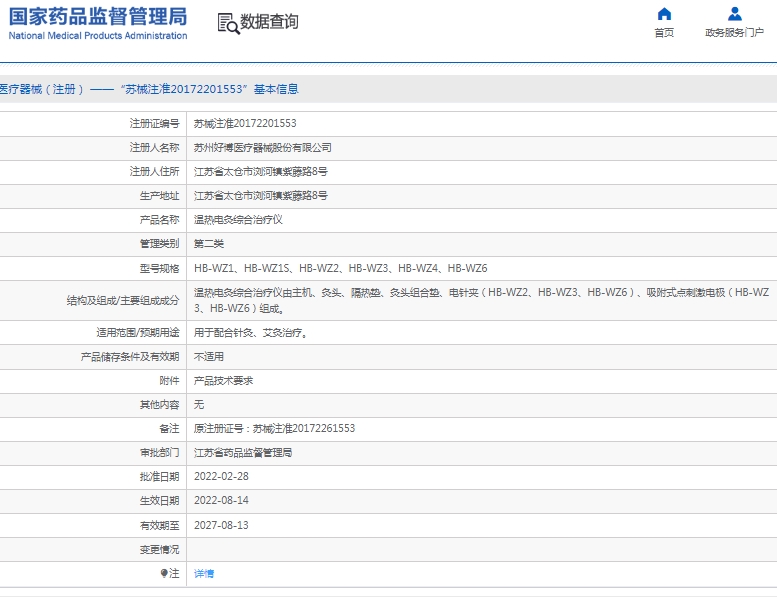Select product name 温热电灸综合治疗仪

[x=238, y=219]
